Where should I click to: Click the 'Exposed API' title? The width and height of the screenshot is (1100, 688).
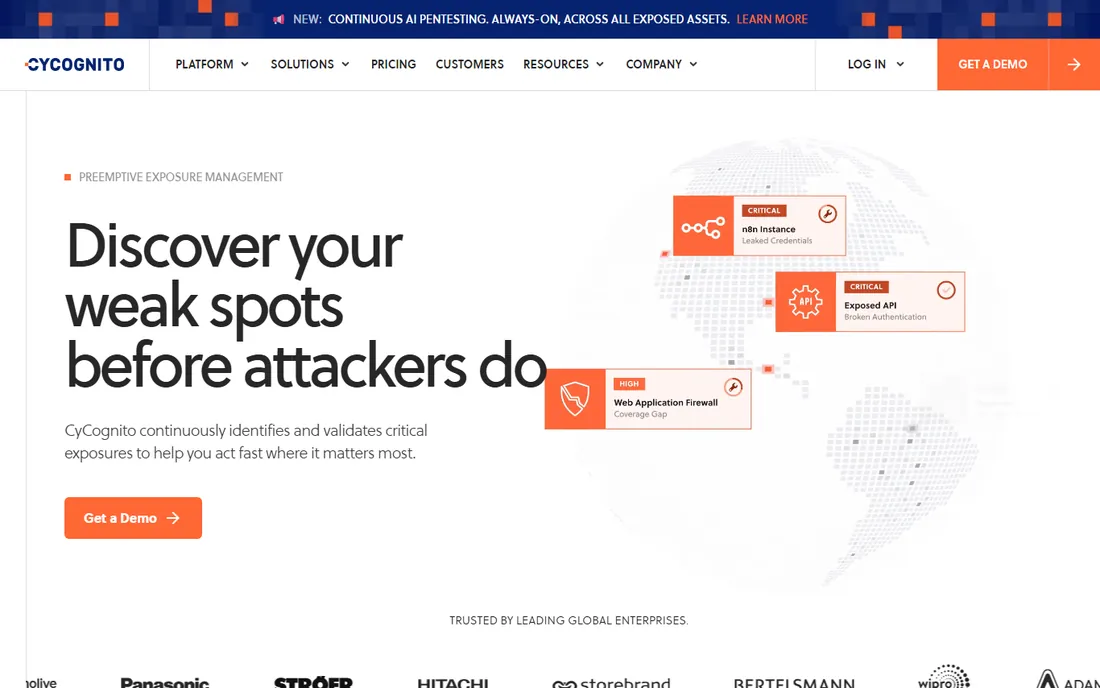coord(871,306)
